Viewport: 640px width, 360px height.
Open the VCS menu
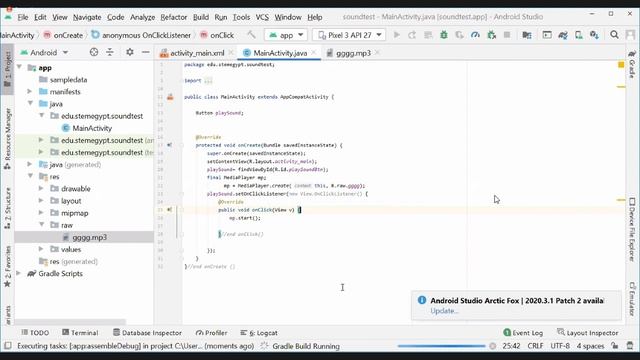262,17
